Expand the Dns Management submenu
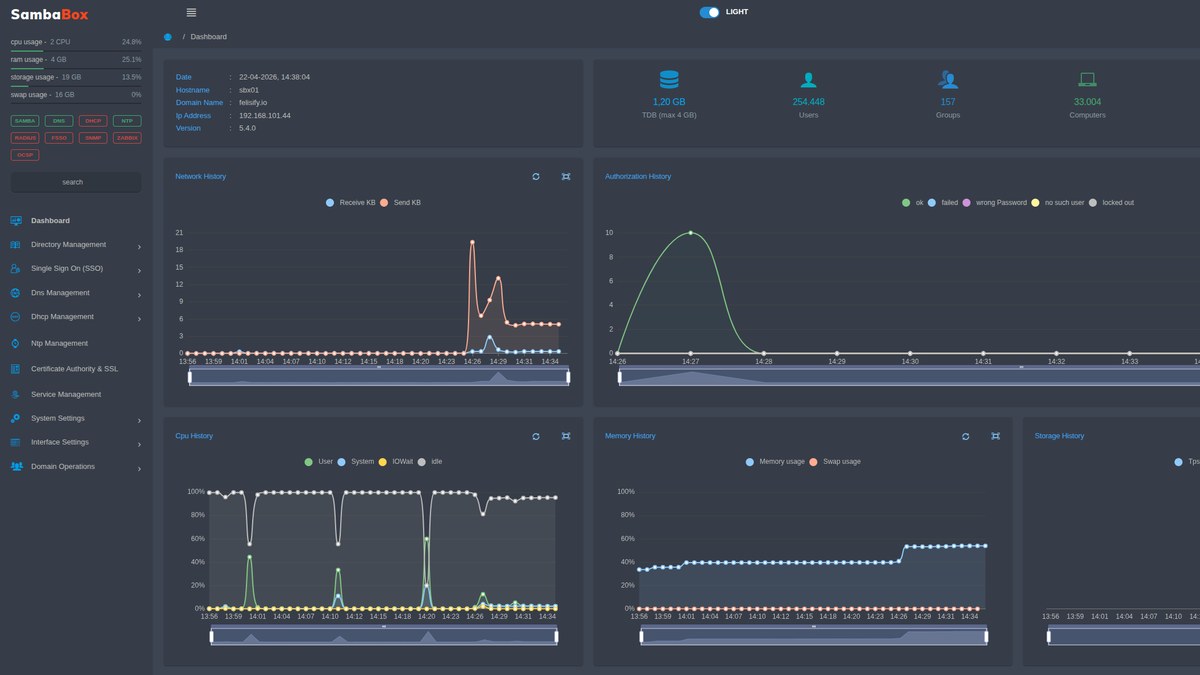This screenshot has width=1200, height=675. click(76, 293)
